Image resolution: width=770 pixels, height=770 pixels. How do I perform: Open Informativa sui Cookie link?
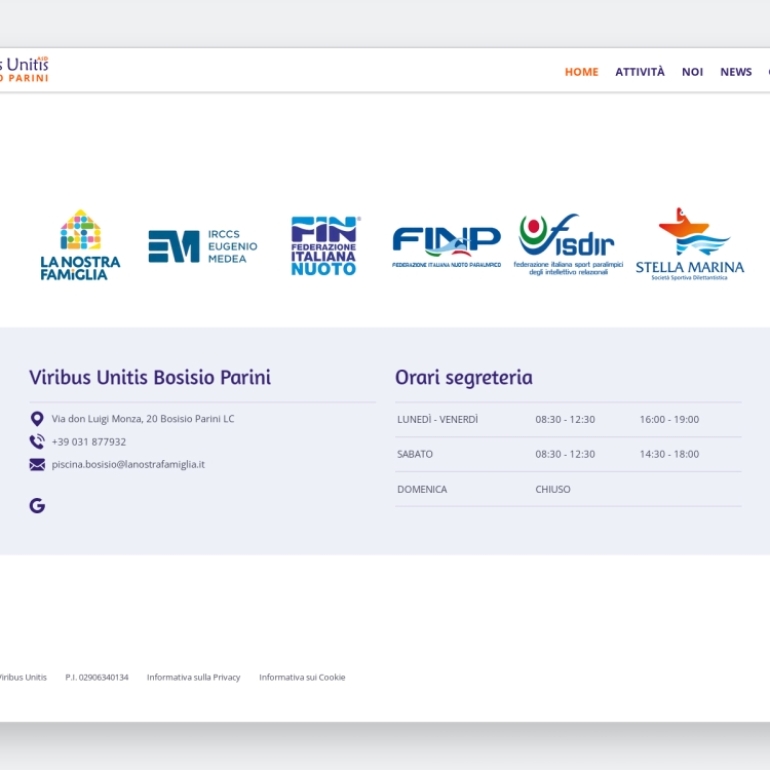click(x=302, y=677)
